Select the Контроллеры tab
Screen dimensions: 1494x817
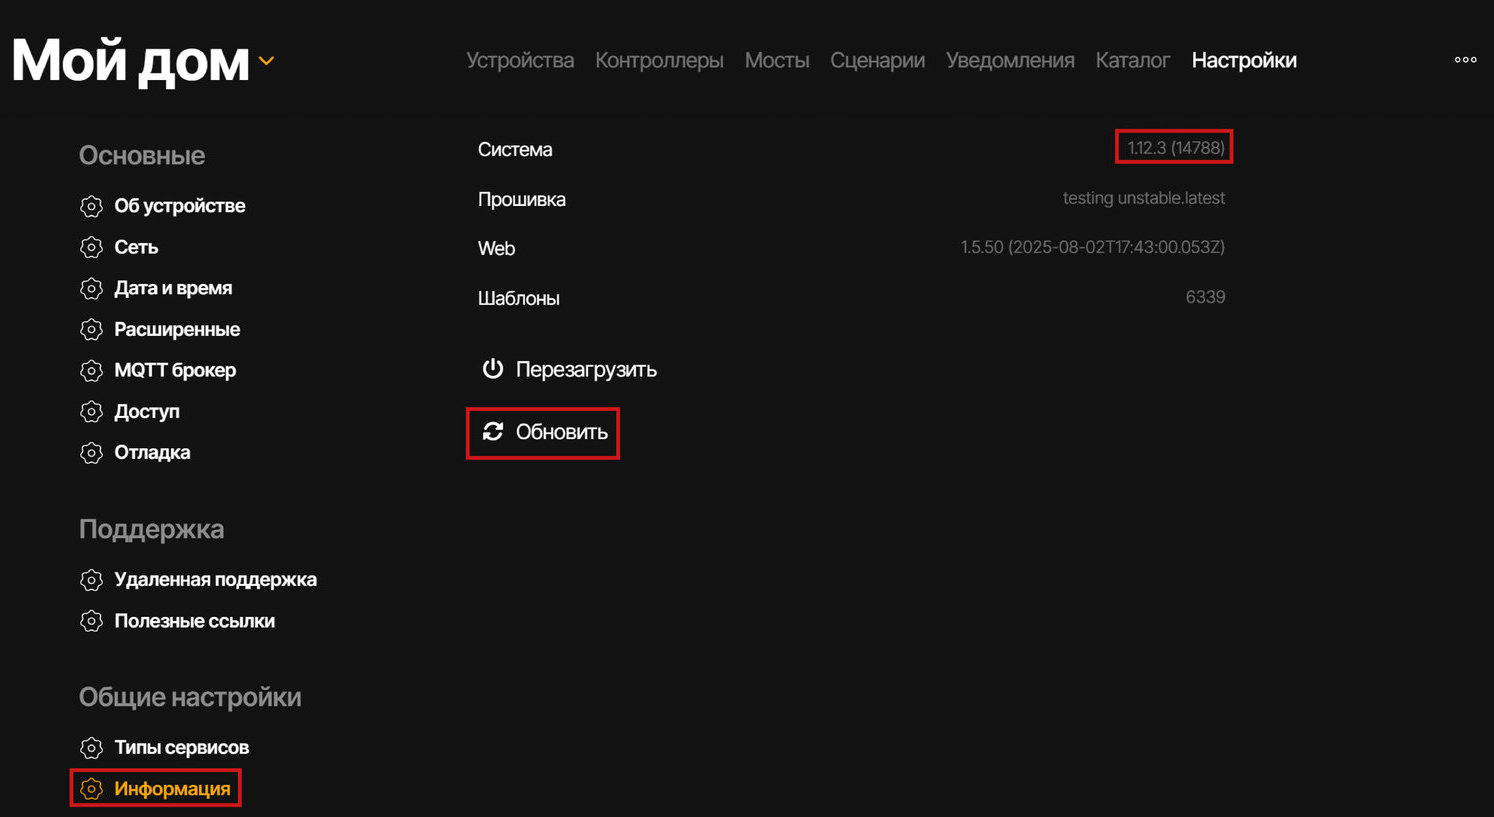pyautogui.click(x=659, y=60)
